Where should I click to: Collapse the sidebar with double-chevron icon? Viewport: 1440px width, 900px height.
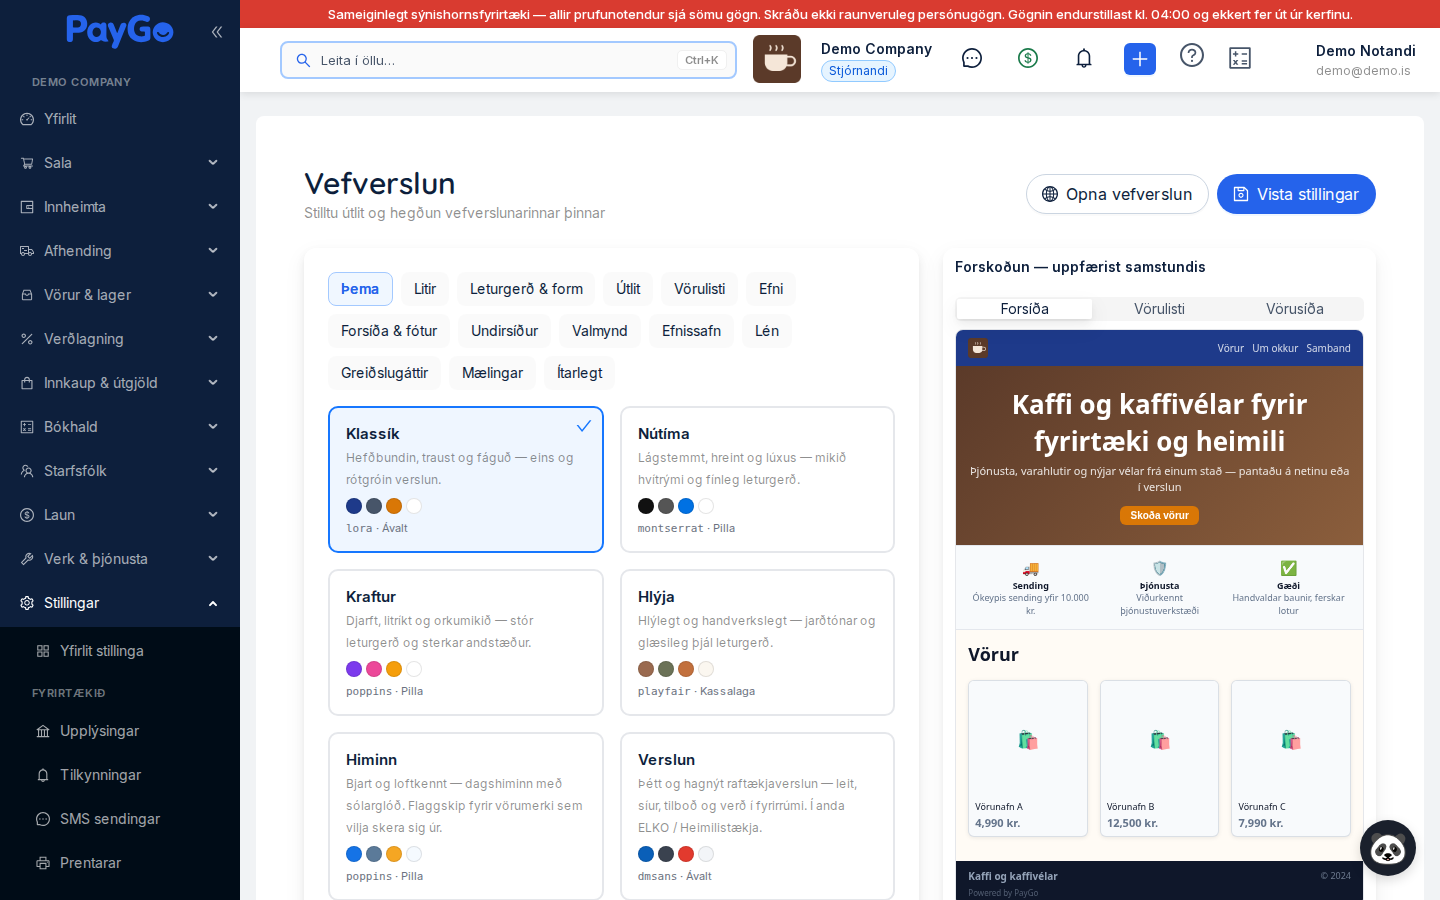click(217, 32)
